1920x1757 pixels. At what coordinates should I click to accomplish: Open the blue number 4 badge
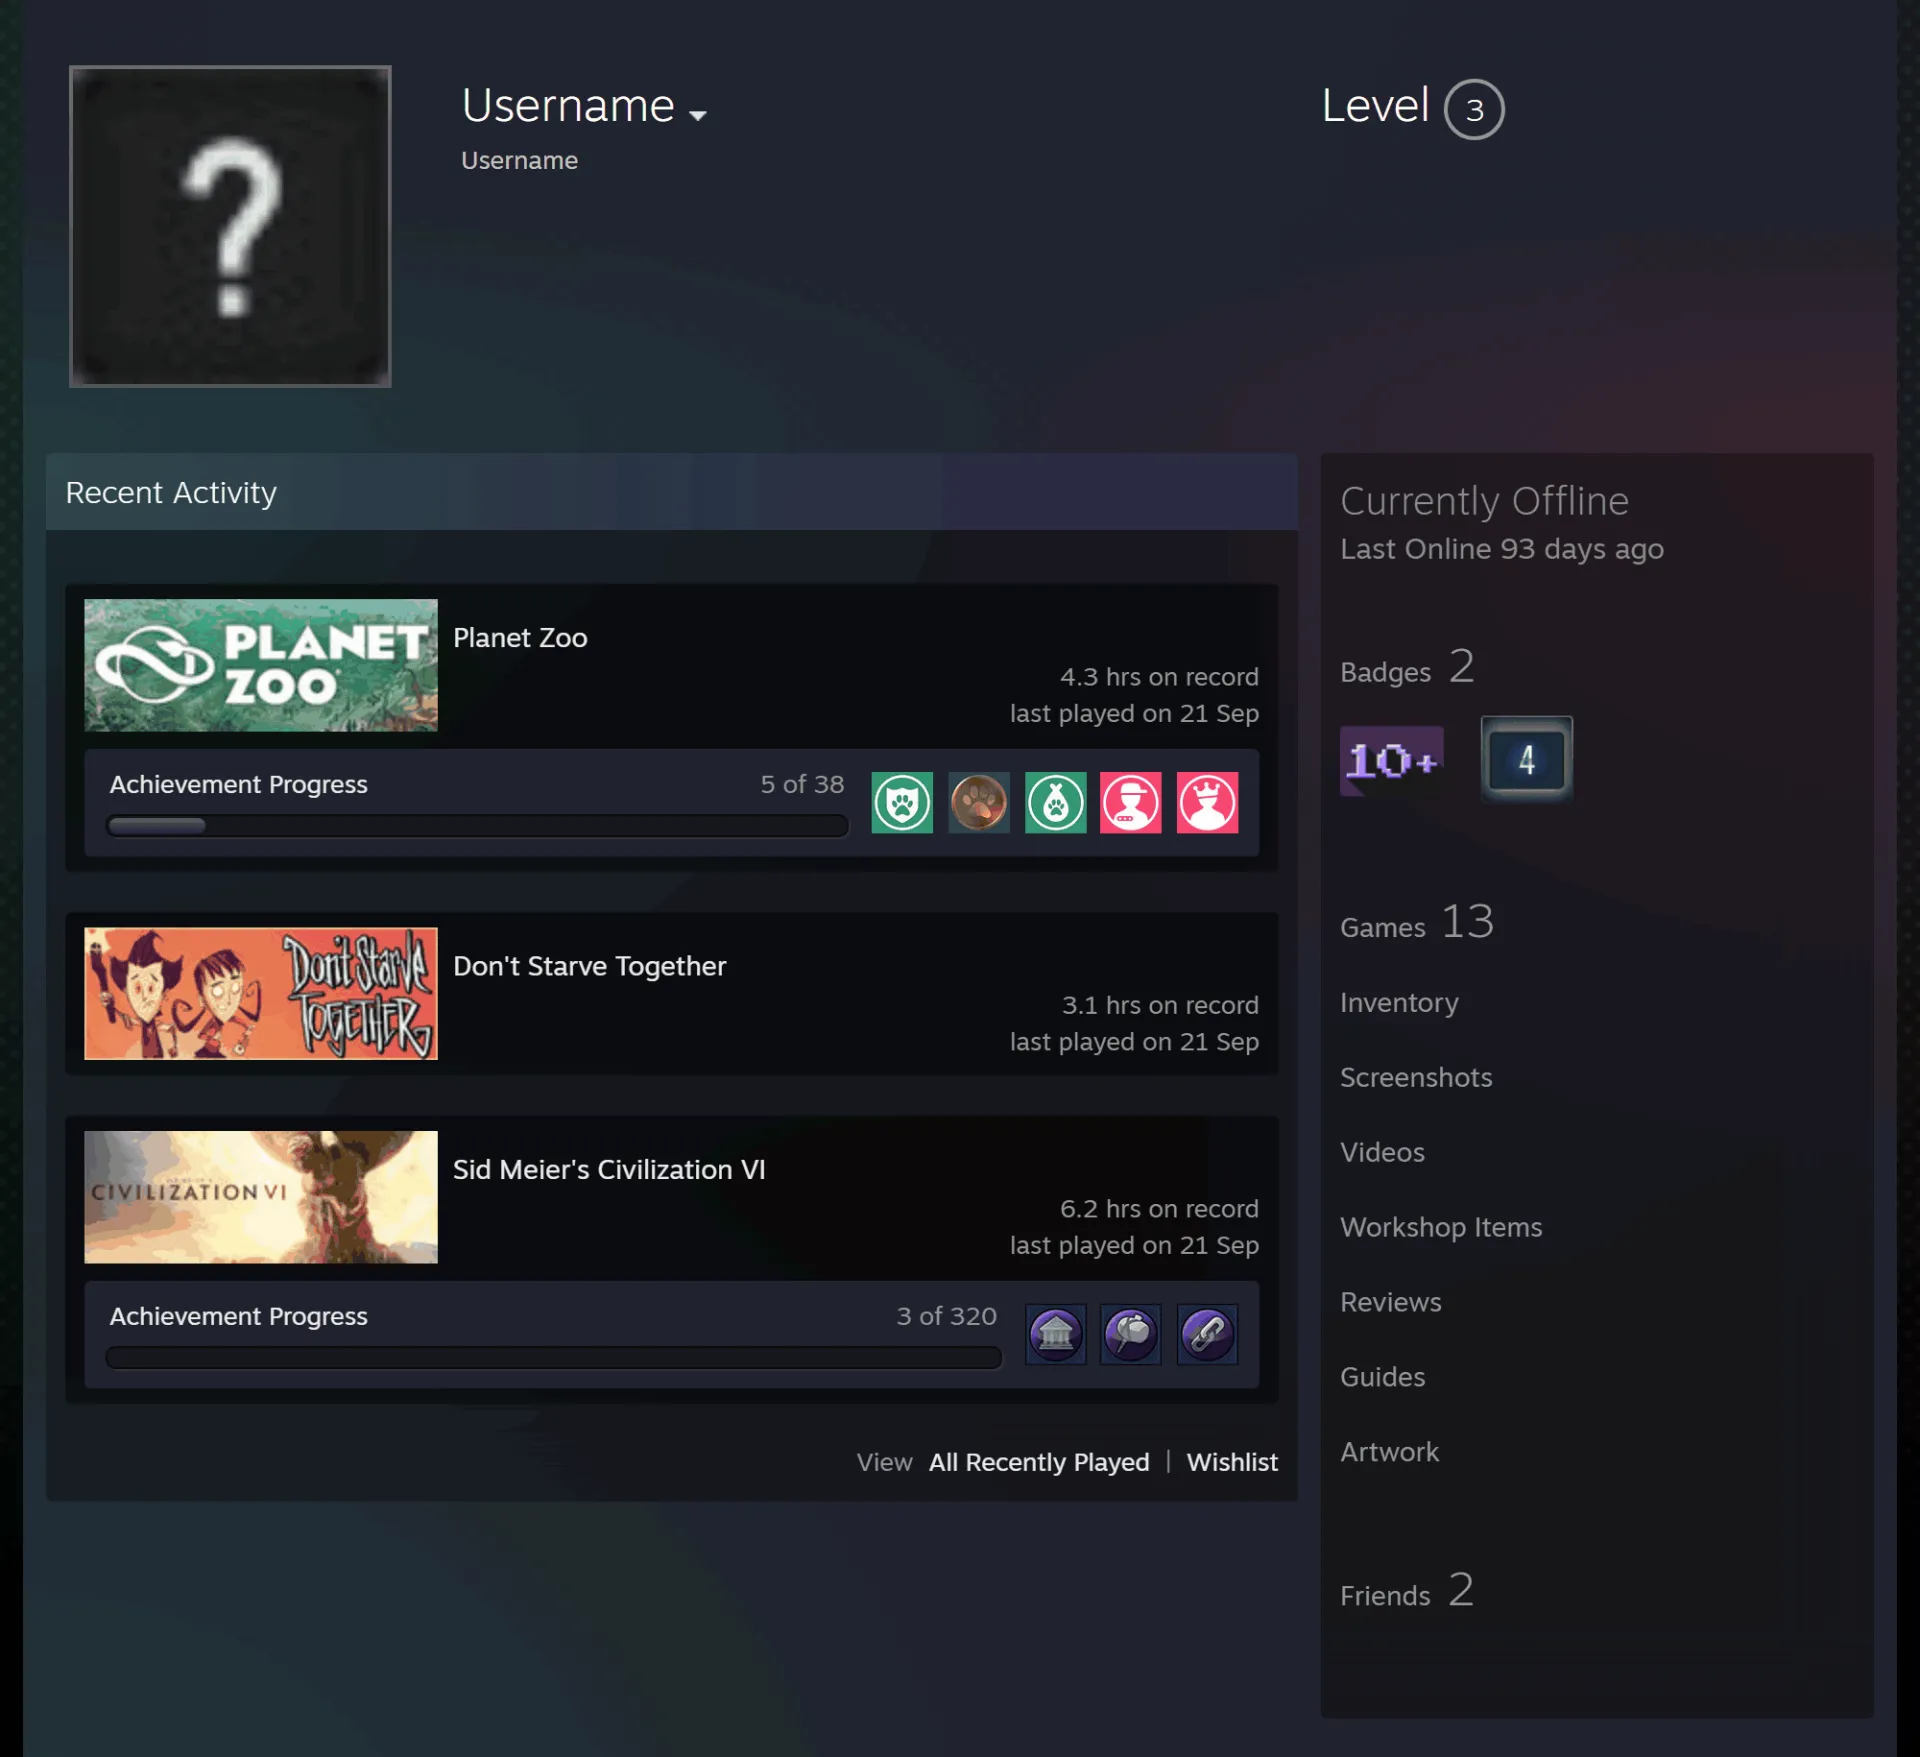1526,759
